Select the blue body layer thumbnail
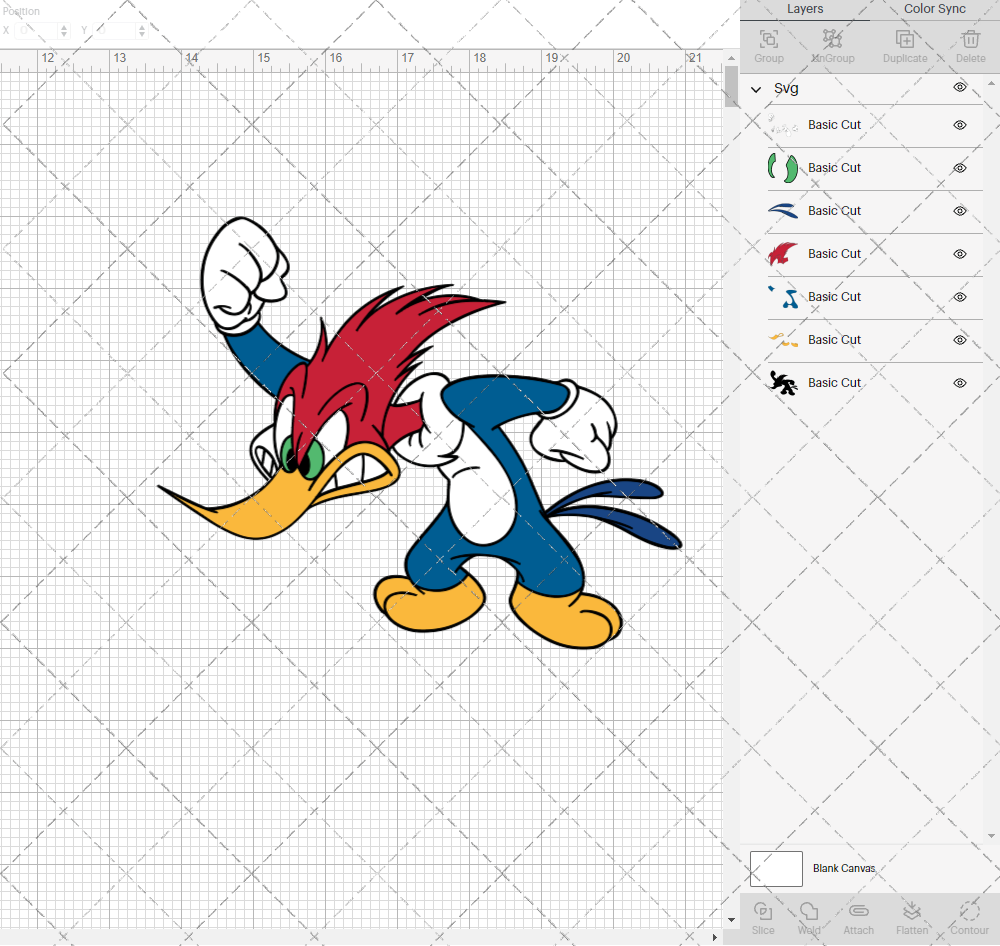This screenshot has width=1000, height=946. pos(783,297)
